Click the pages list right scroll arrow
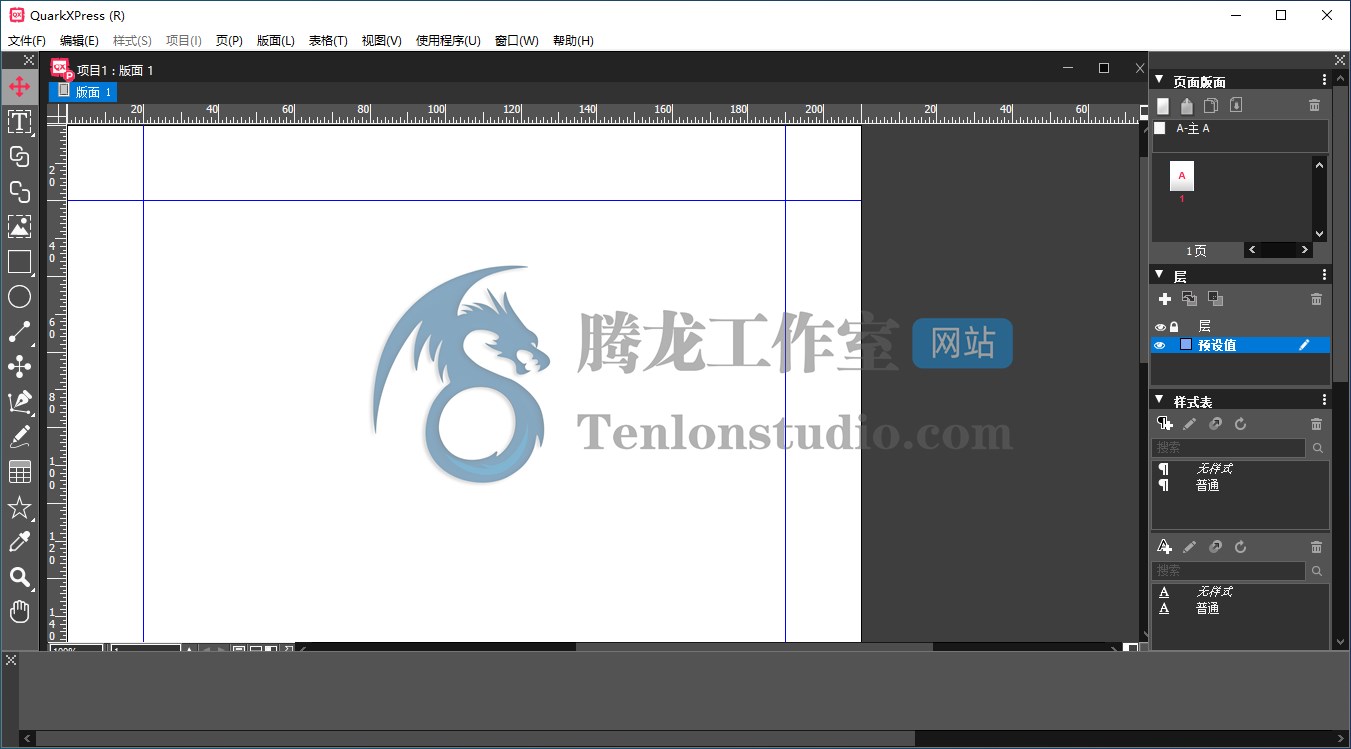Screen dimensions: 1351x749 tap(1305, 250)
